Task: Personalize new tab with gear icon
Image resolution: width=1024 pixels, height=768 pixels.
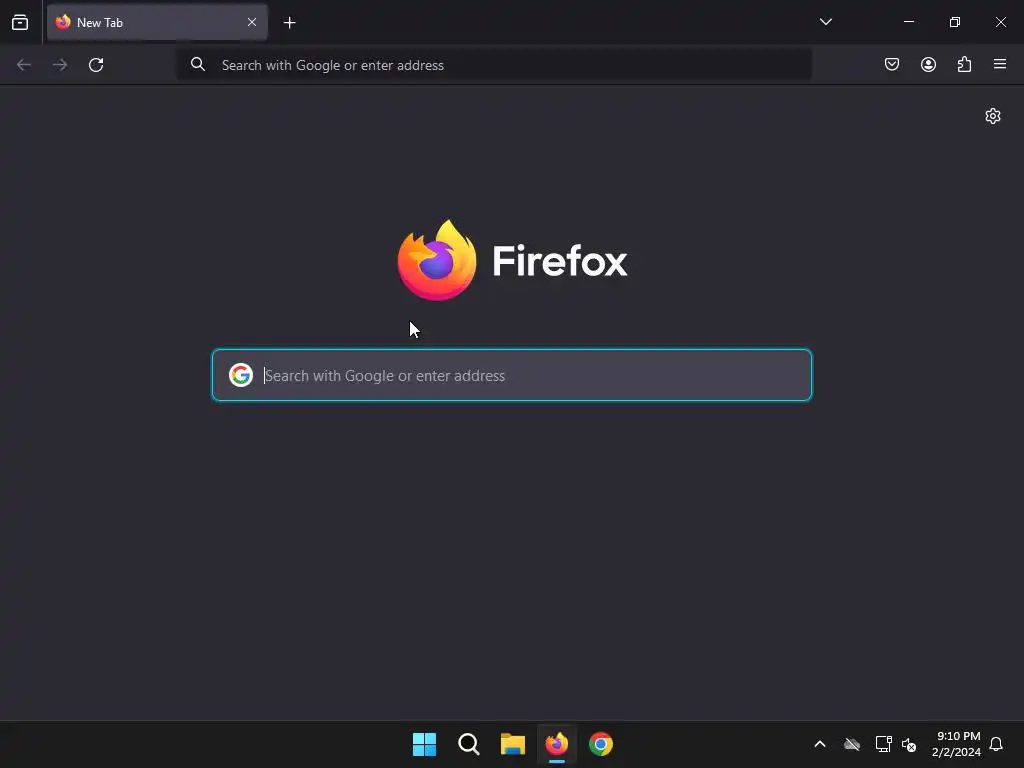Action: 993,116
